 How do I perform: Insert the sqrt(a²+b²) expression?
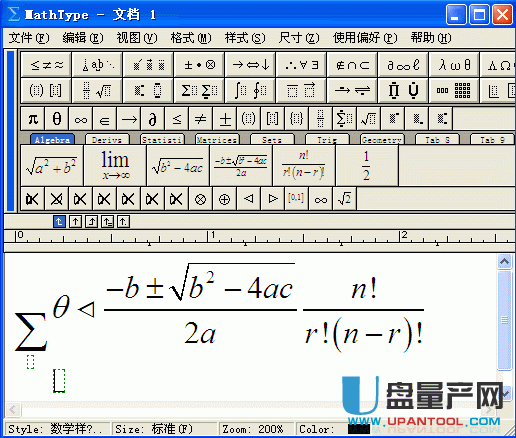52,165
